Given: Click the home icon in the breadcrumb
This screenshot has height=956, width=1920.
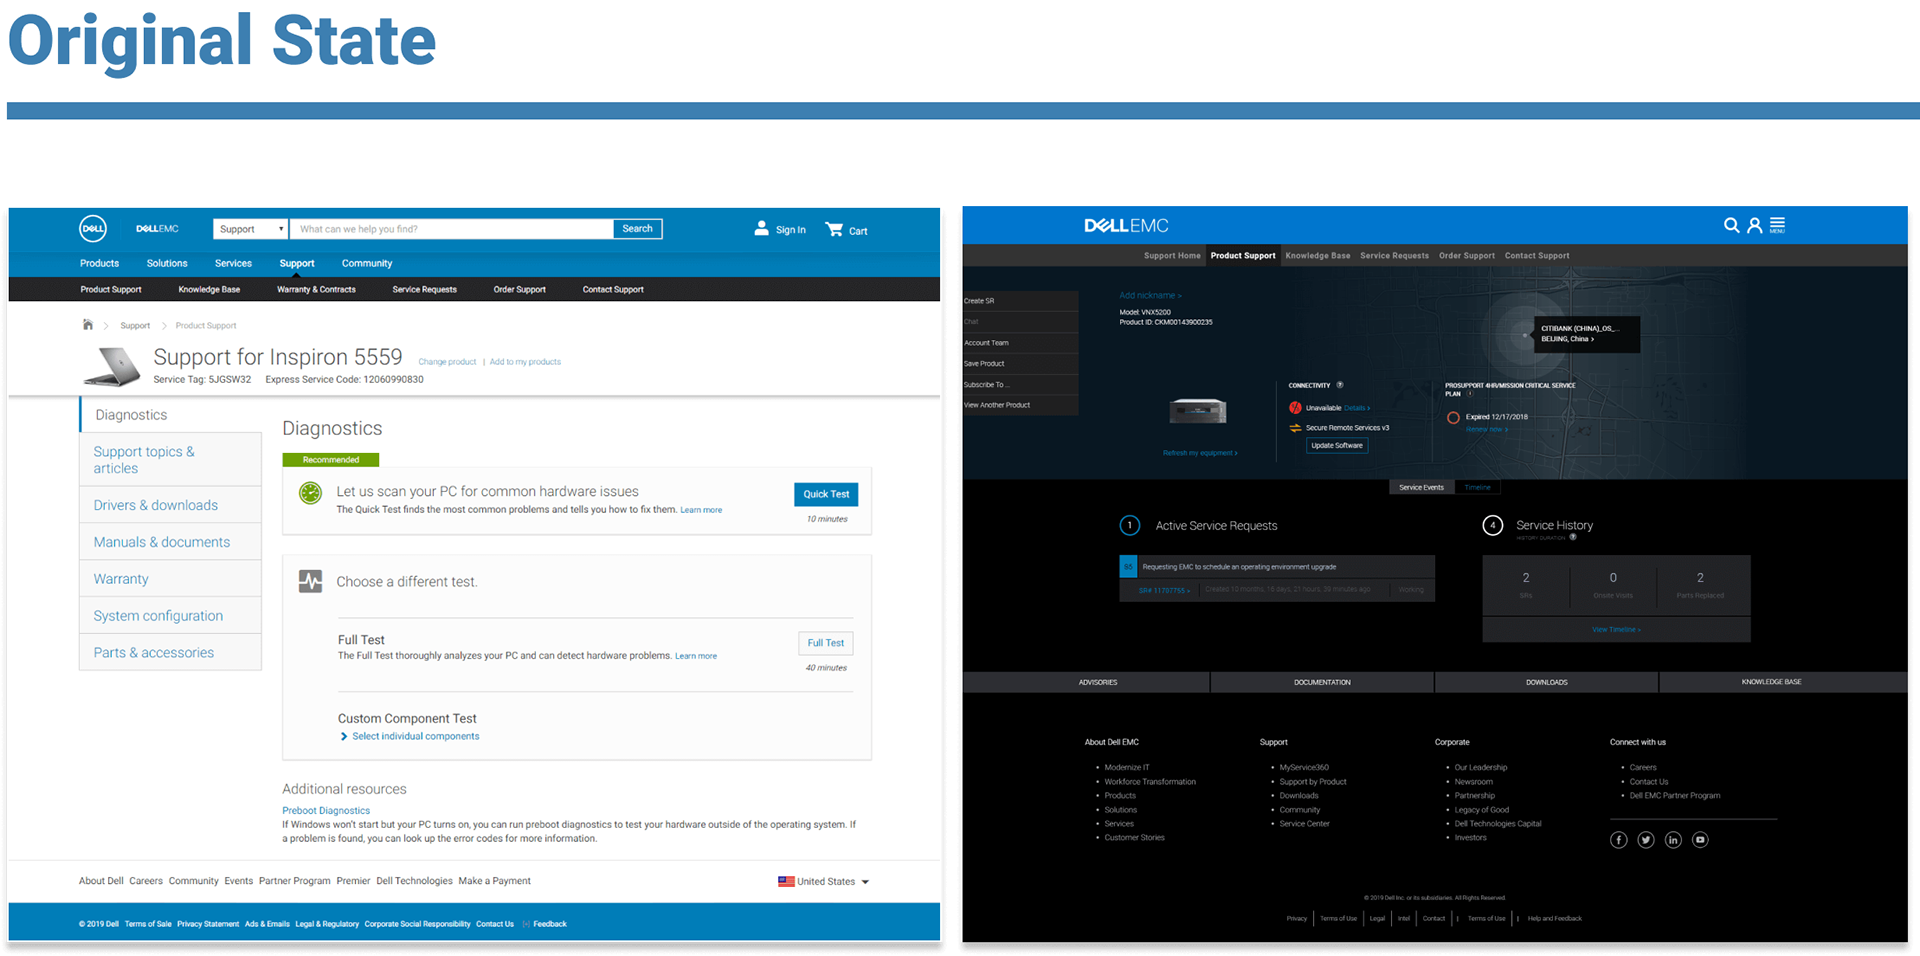Looking at the screenshot, I should coord(88,325).
